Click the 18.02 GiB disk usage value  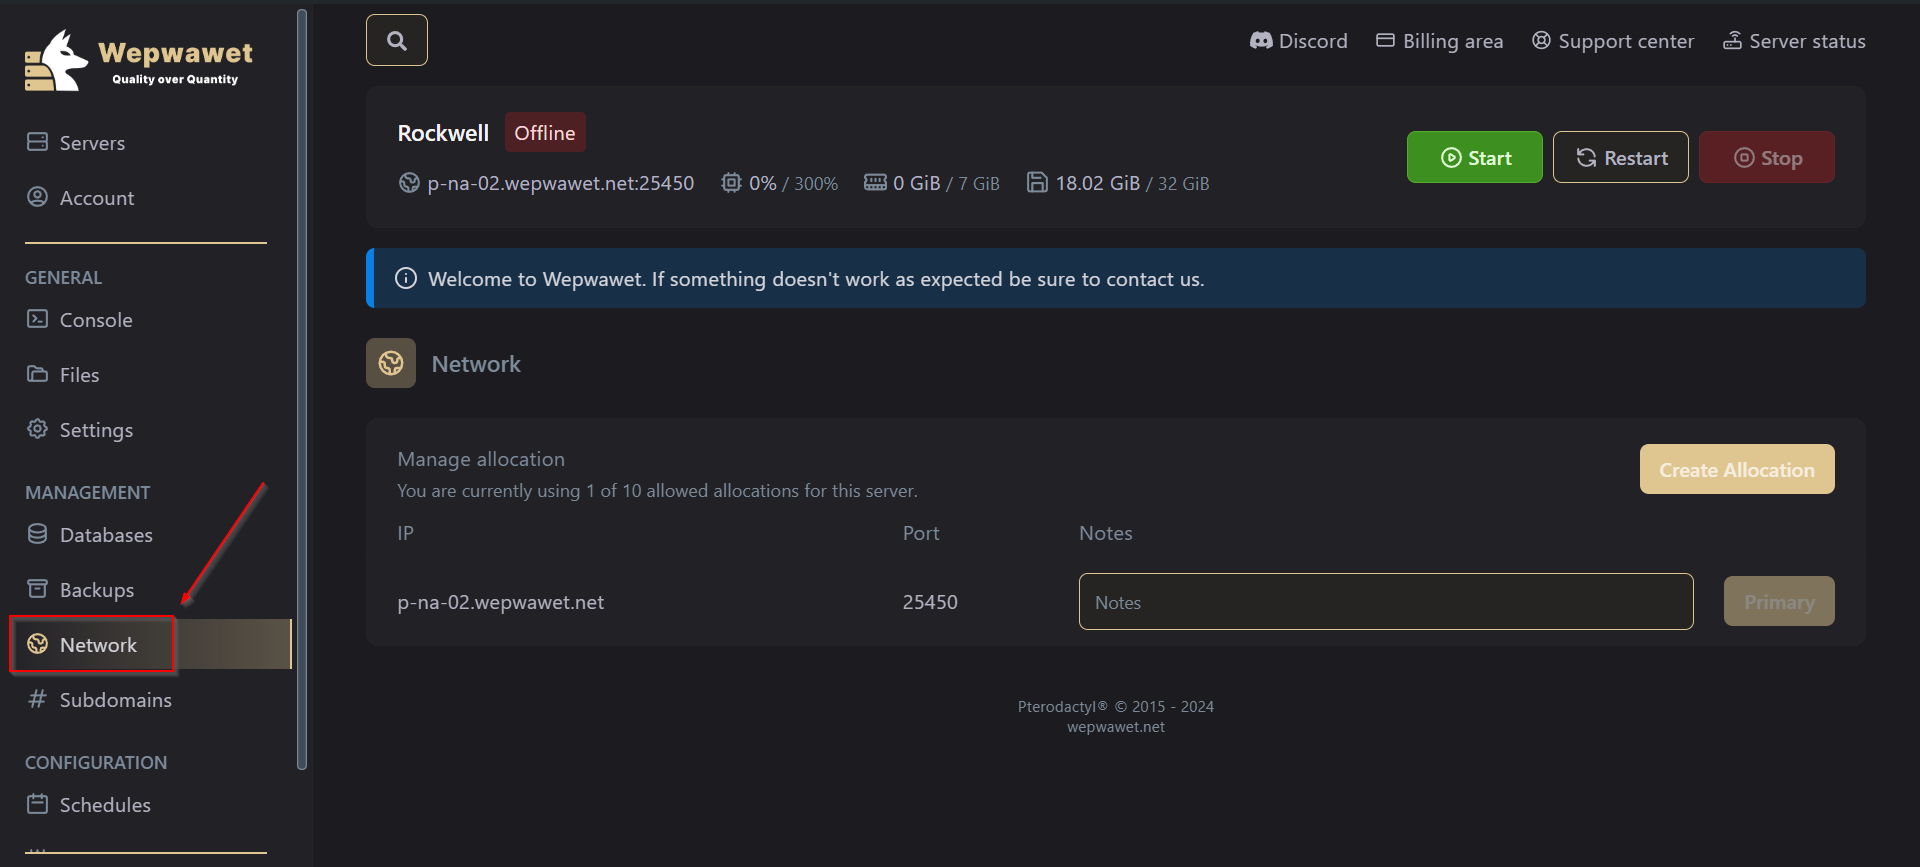tap(1098, 183)
